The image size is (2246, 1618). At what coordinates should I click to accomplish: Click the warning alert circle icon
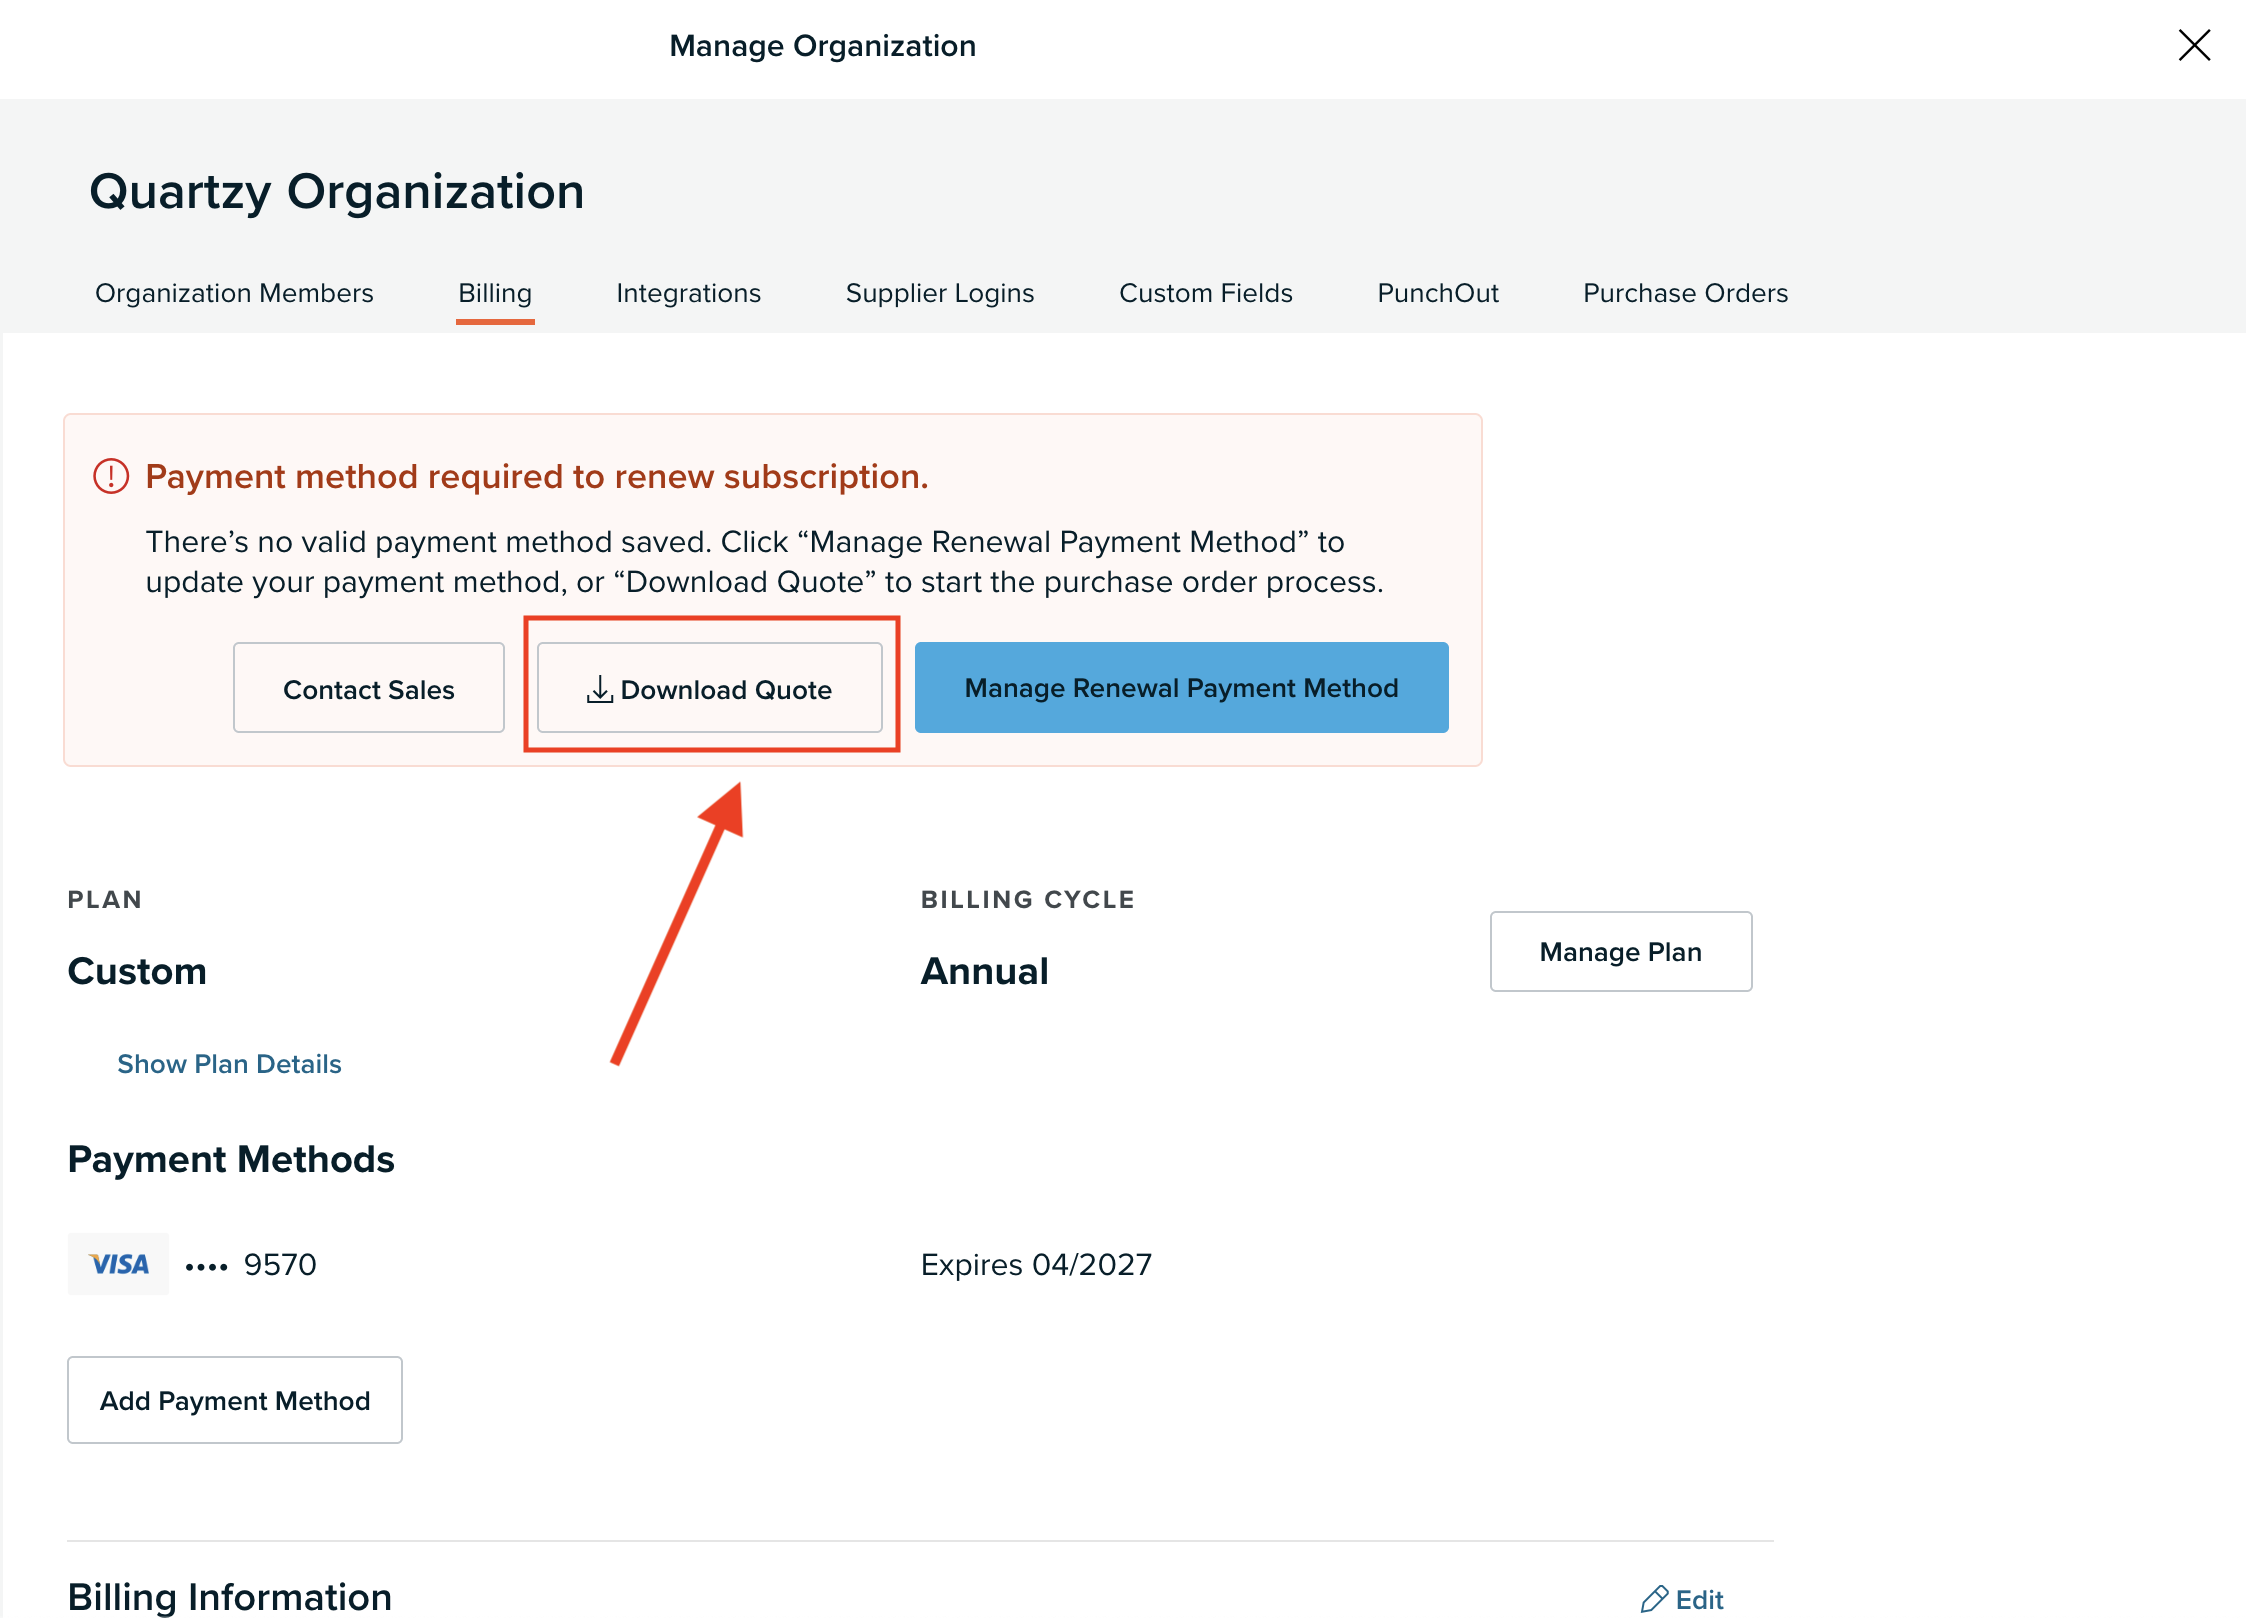tap(110, 477)
